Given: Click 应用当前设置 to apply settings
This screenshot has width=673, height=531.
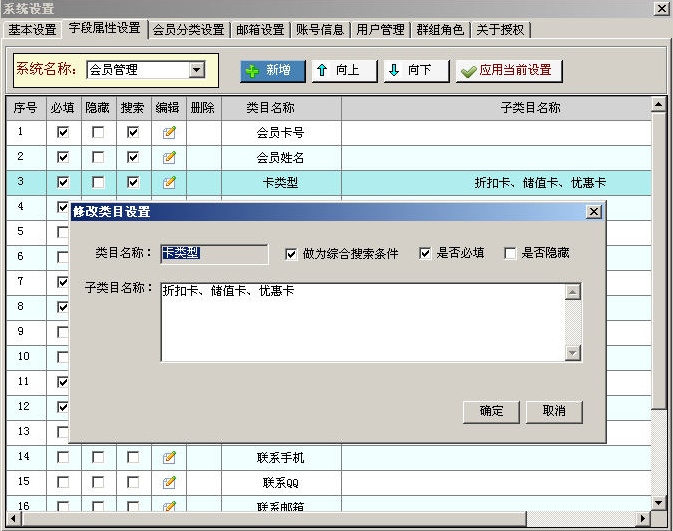Looking at the screenshot, I should (x=509, y=70).
